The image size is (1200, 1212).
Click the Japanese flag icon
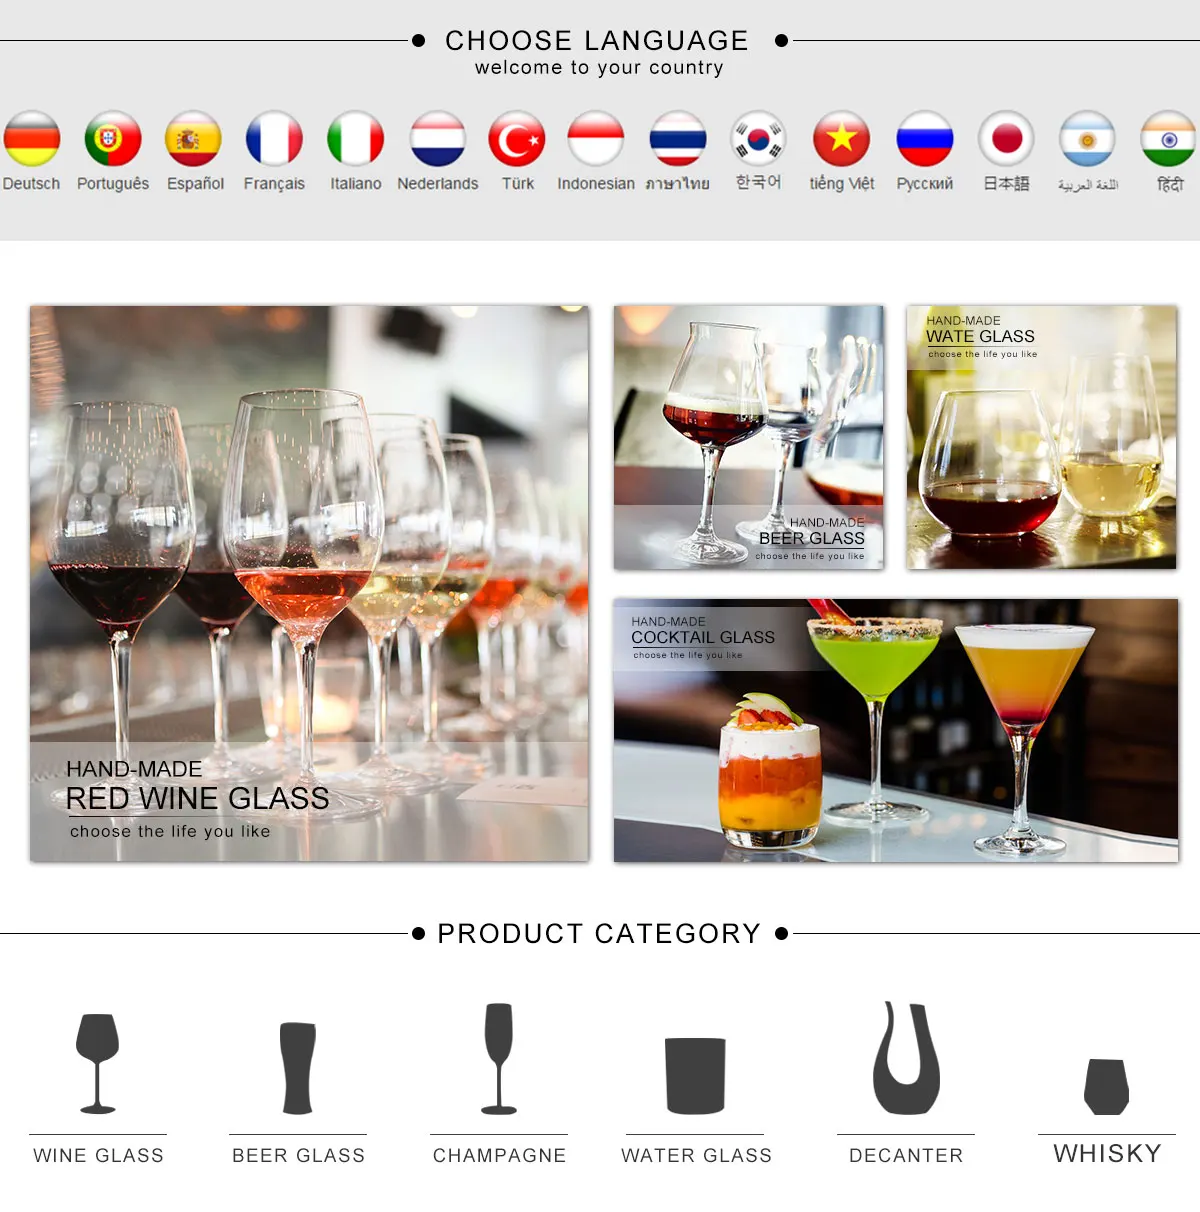point(1006,139)
